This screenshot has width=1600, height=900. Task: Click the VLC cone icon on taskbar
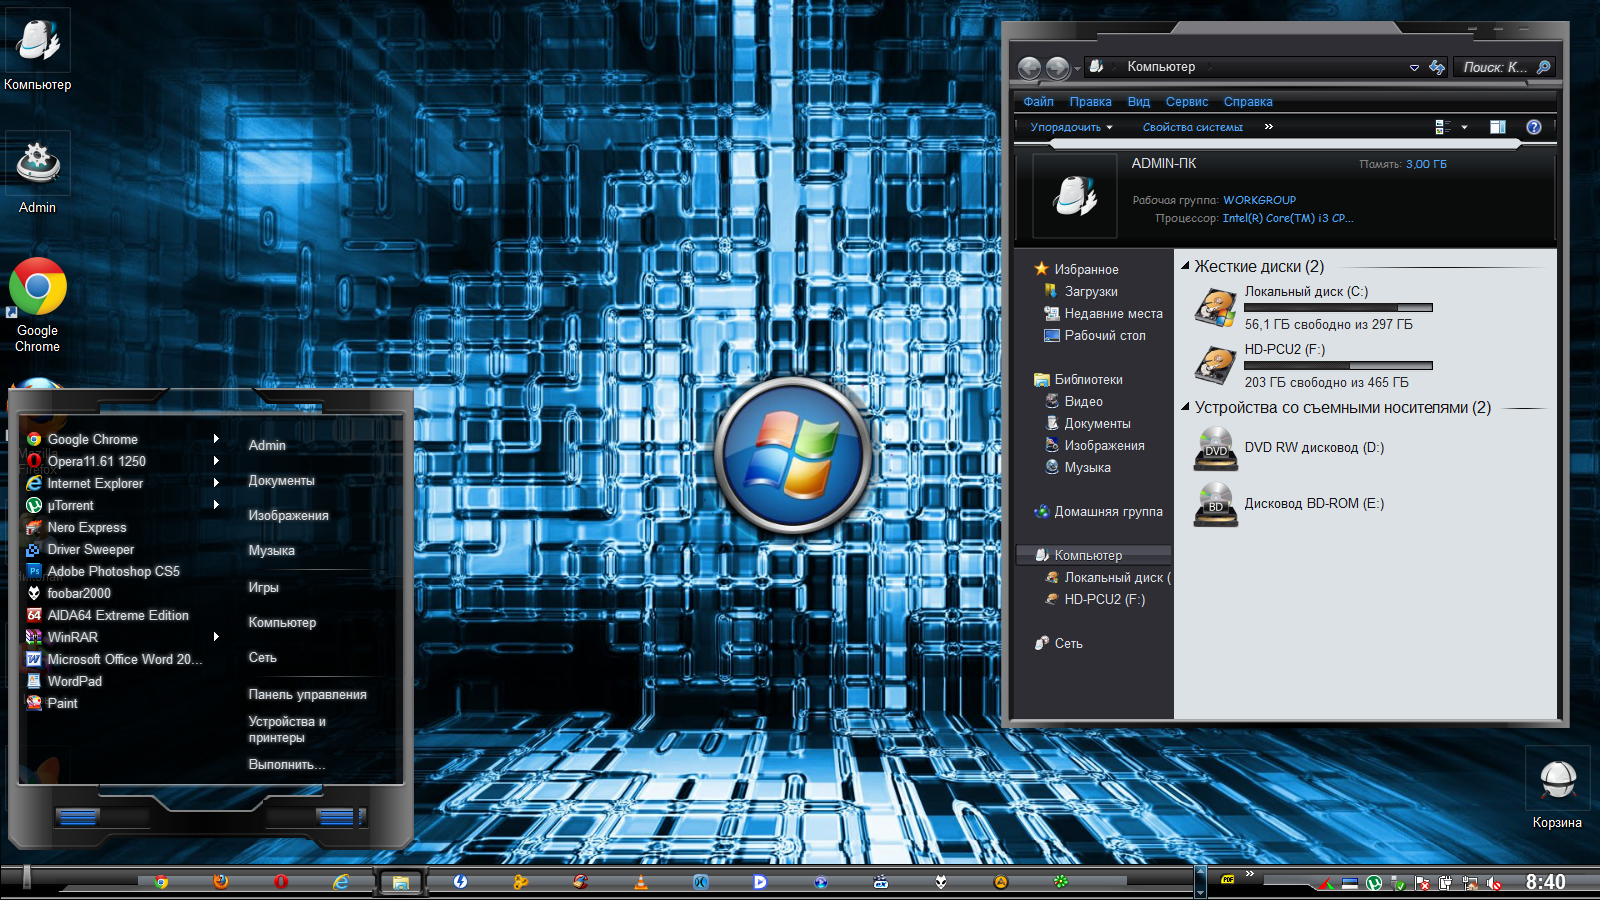point(641,882)
